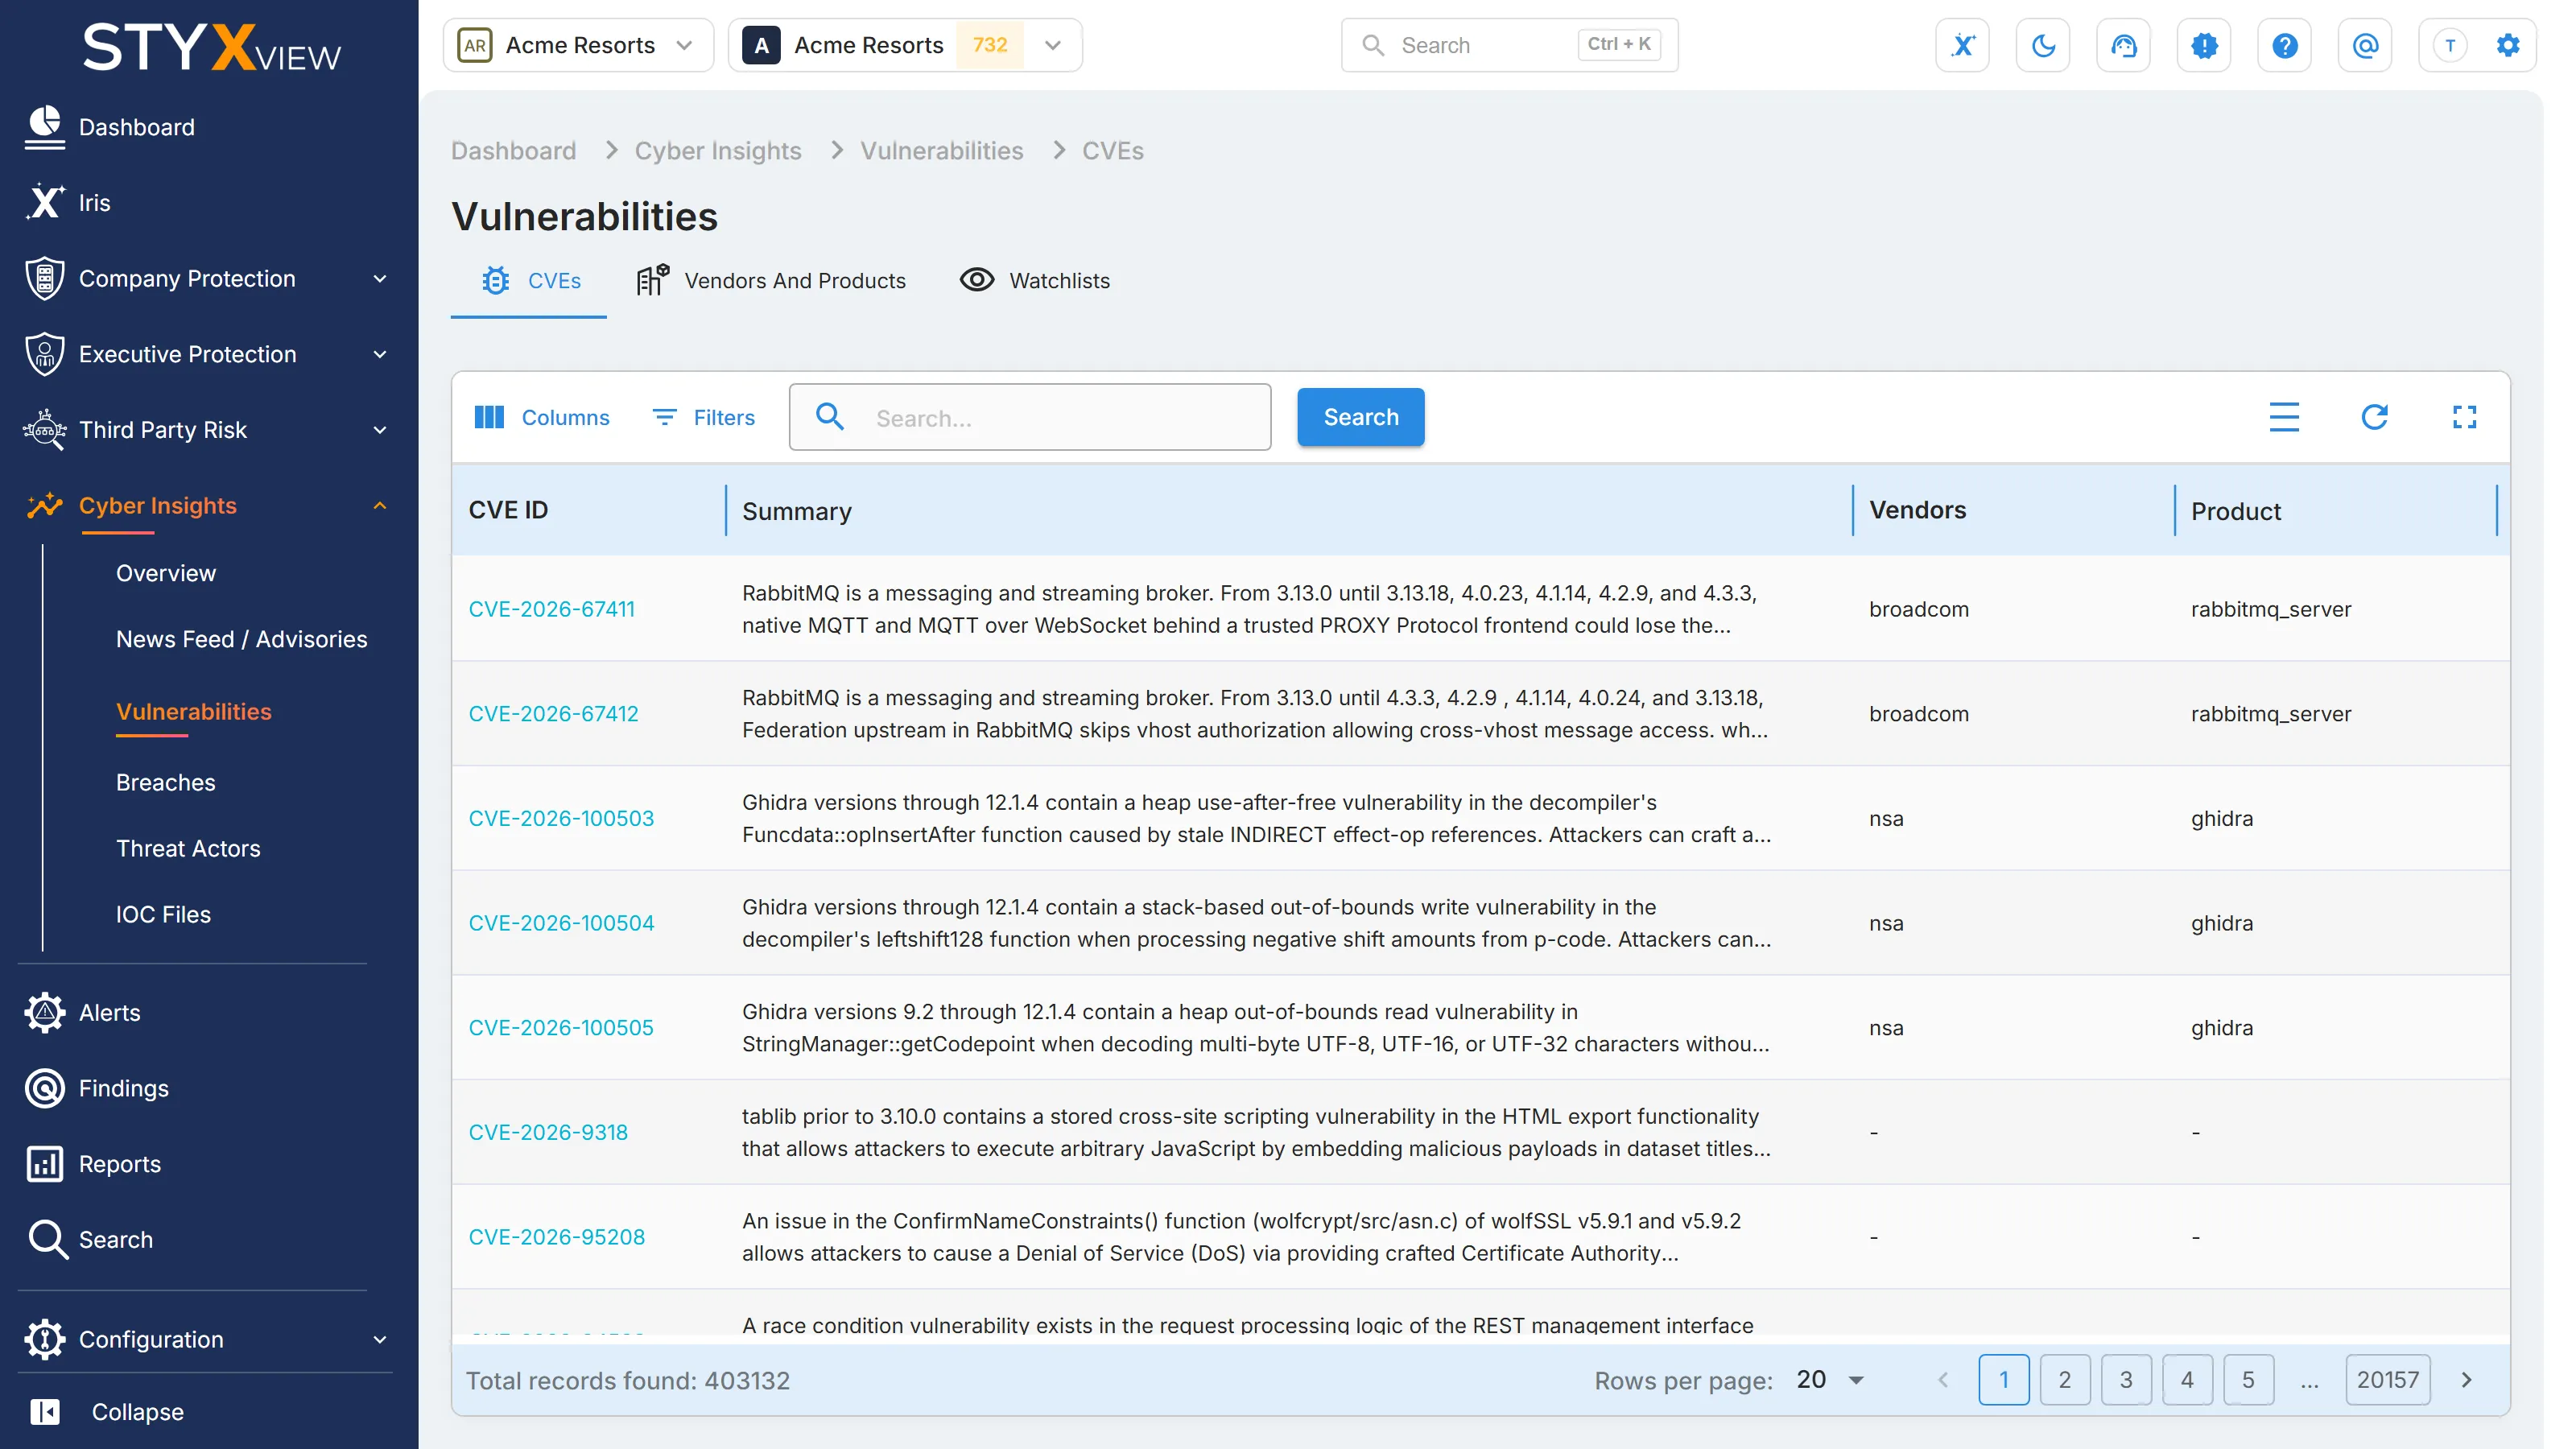The width and height of the screenshot is (2576, 1449).
Task: Click the blue Search button
Action: [1360, 417]
